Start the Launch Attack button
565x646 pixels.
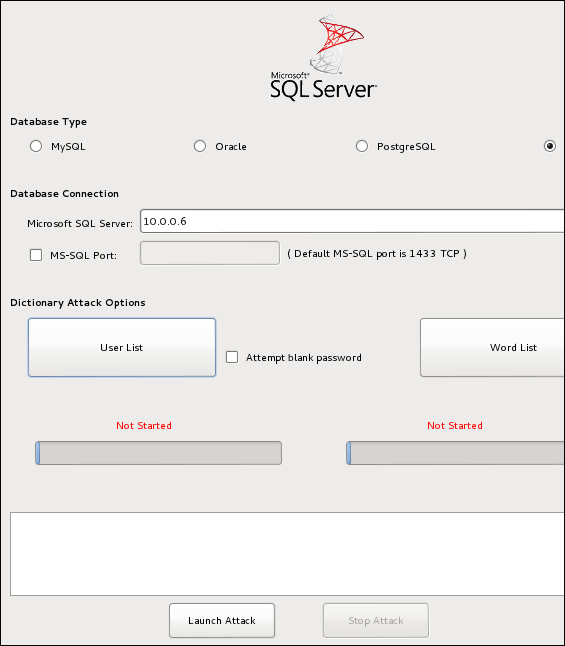[x=222, y=620]
